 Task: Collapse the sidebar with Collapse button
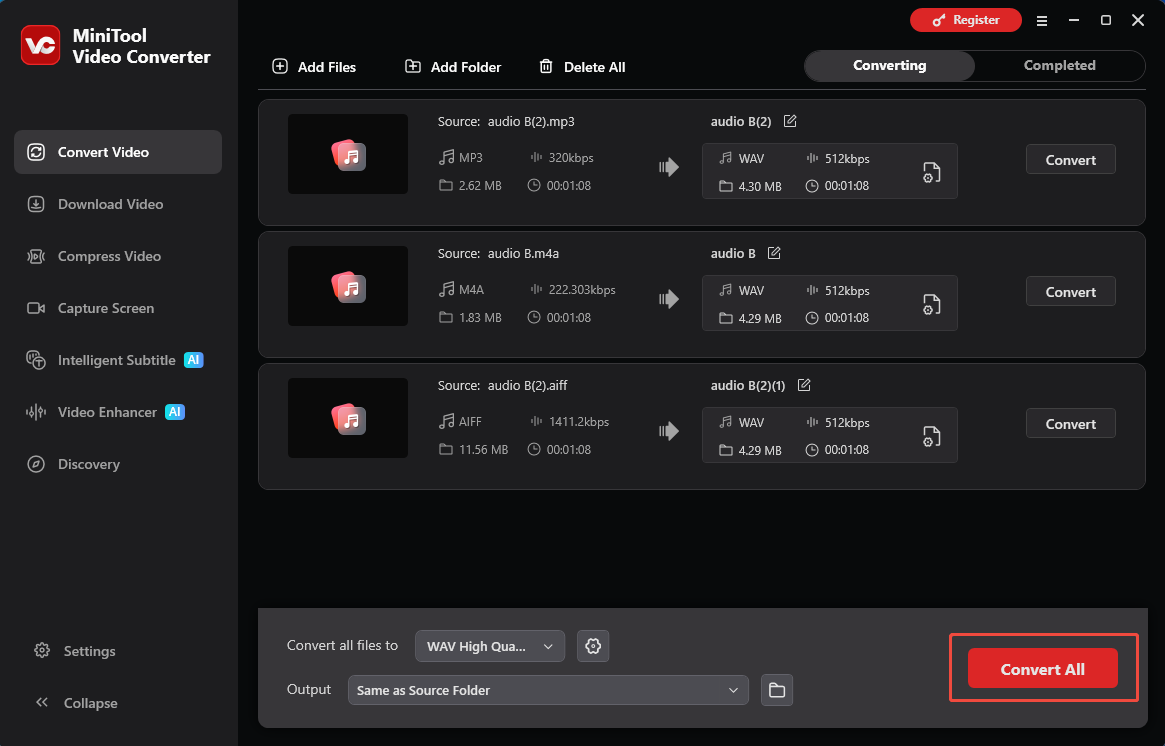tap(76, 703)
